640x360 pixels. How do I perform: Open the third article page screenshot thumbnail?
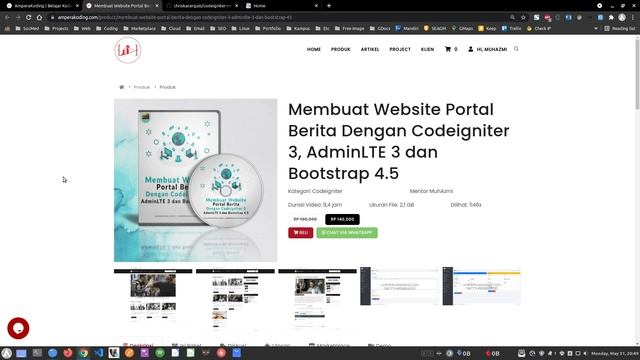[x=317, y=298]
